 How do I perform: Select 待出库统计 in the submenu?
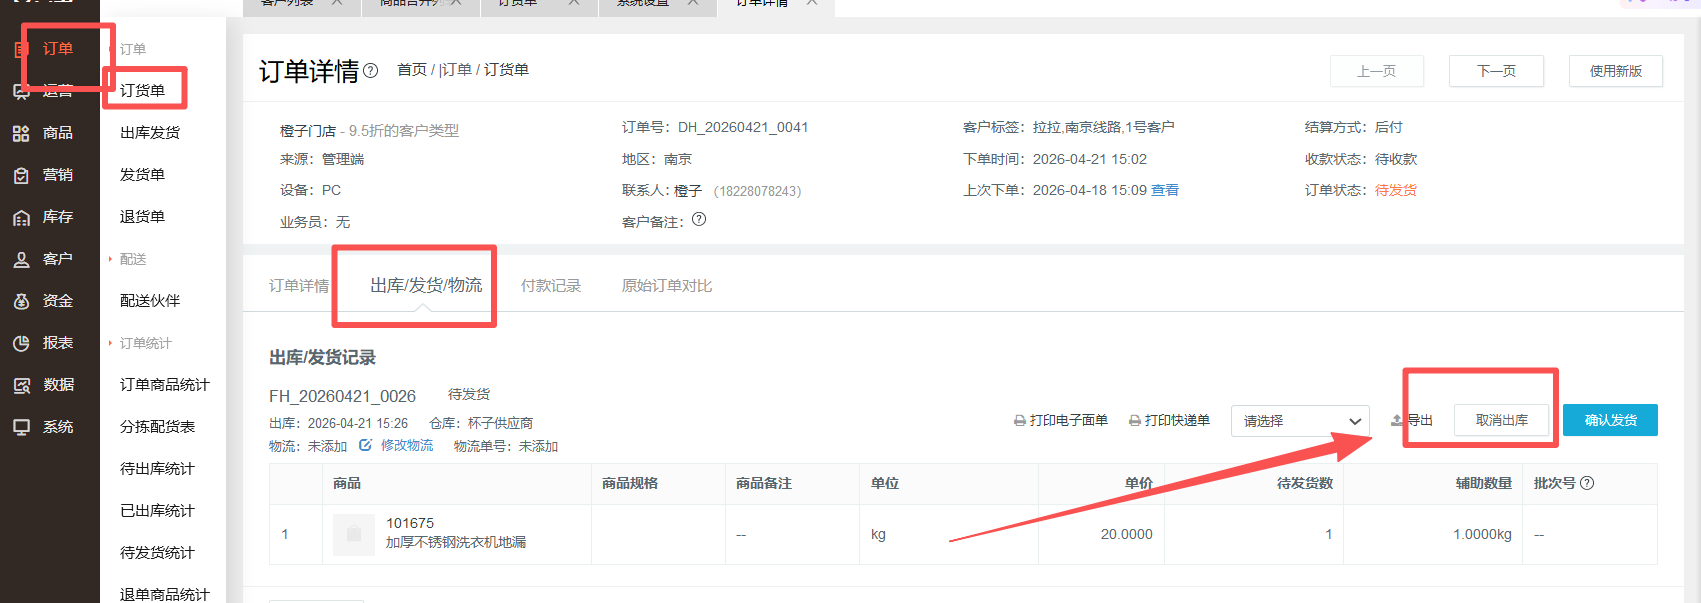[x=157, y=468]
